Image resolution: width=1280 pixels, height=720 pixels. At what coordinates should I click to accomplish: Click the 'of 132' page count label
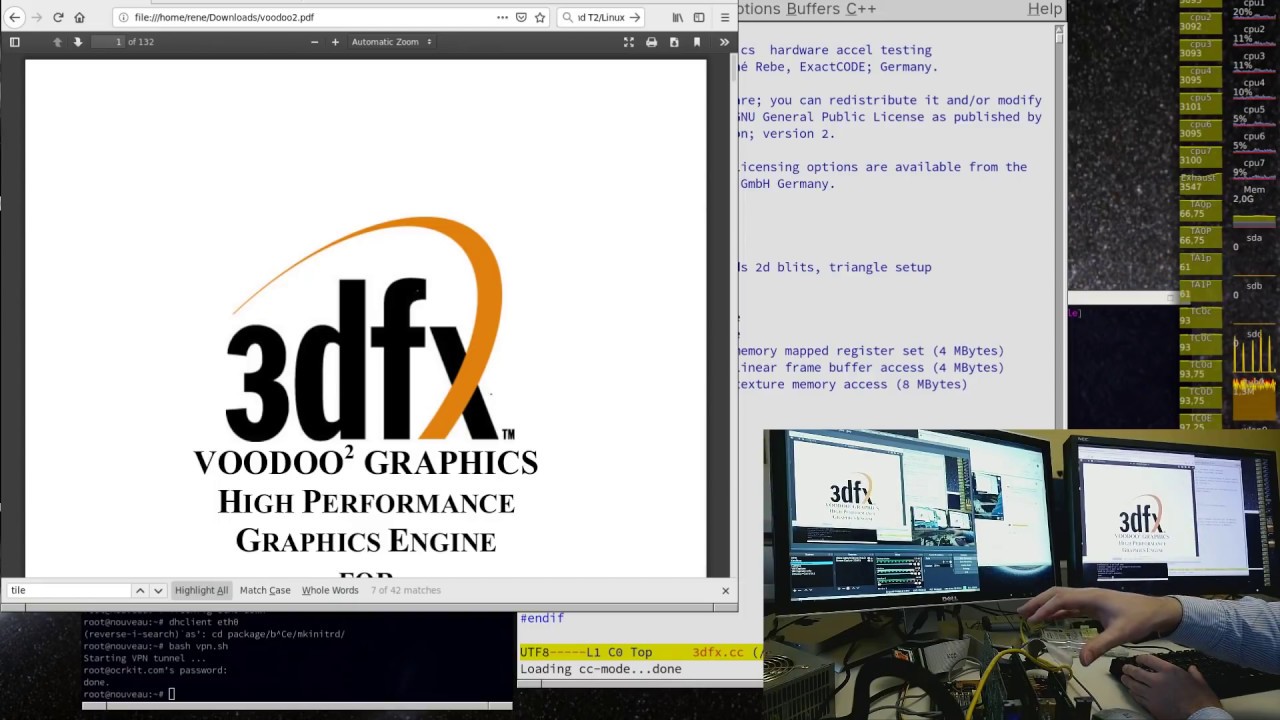(141, 42)
